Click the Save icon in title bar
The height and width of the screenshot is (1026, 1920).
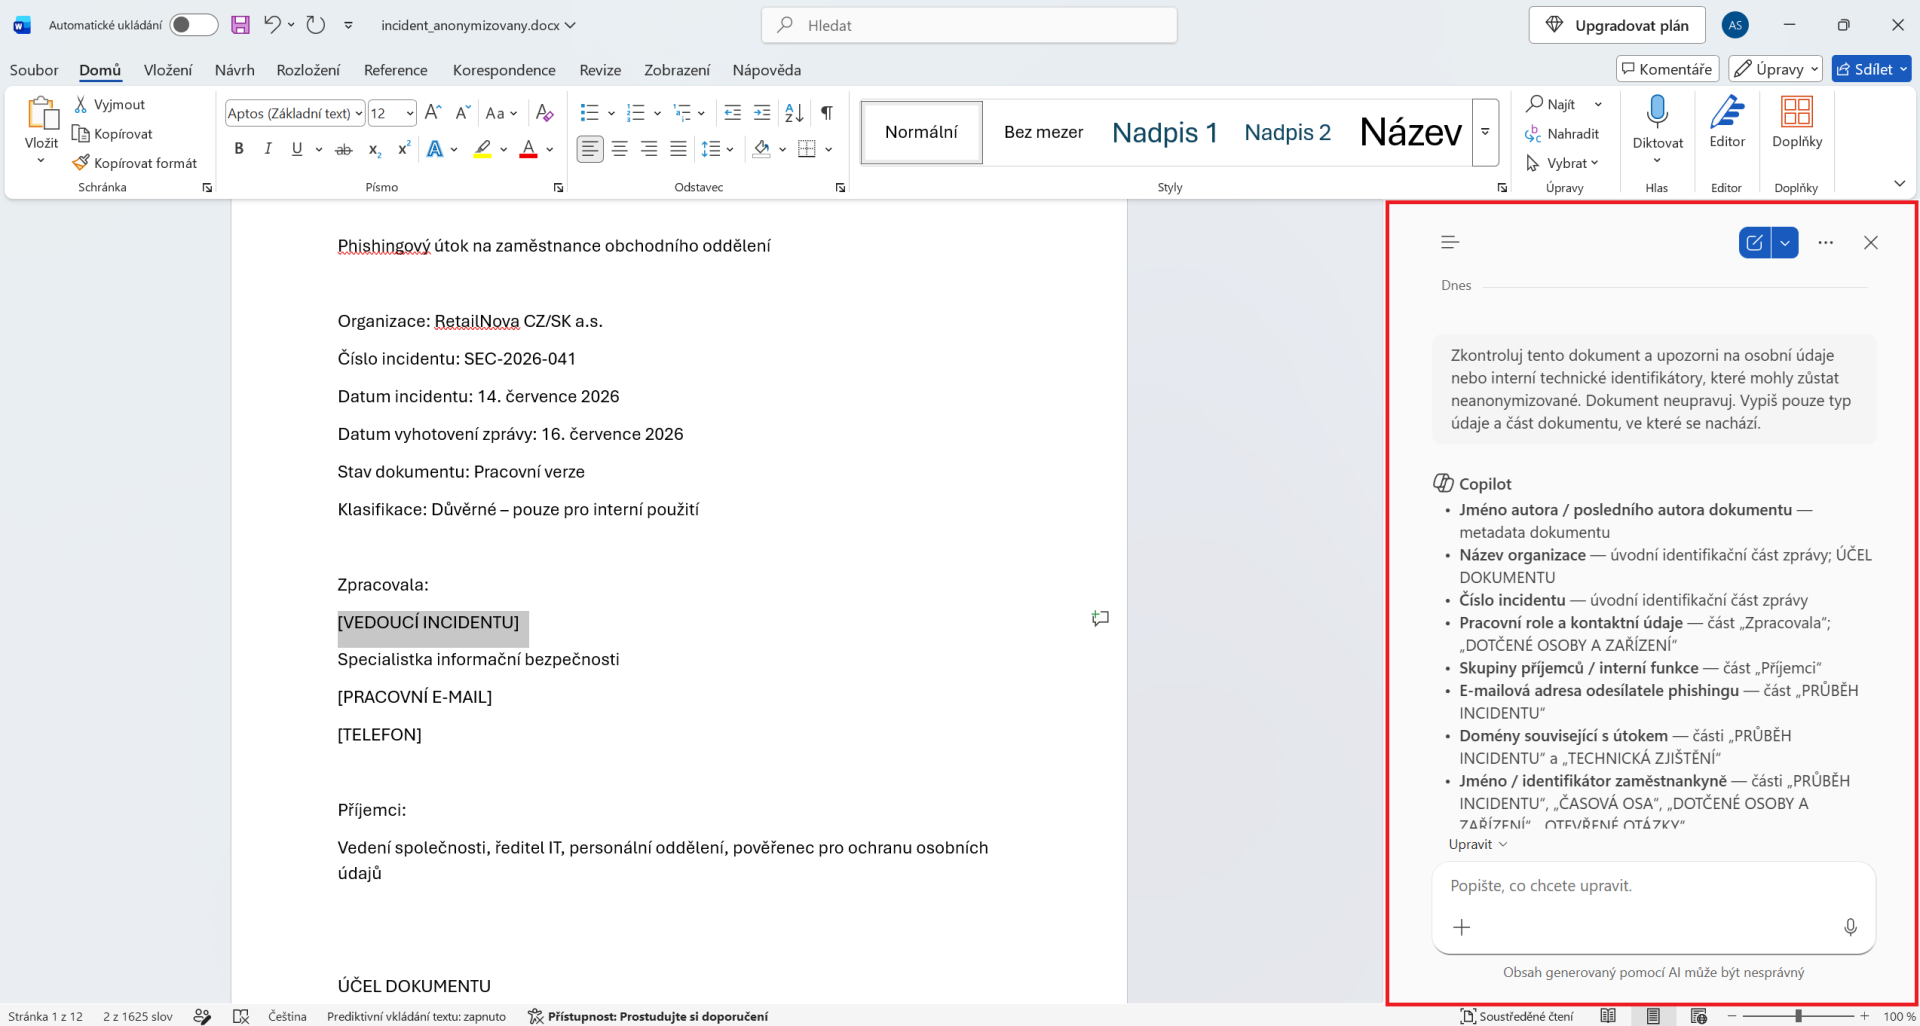[x=240, y=25]
